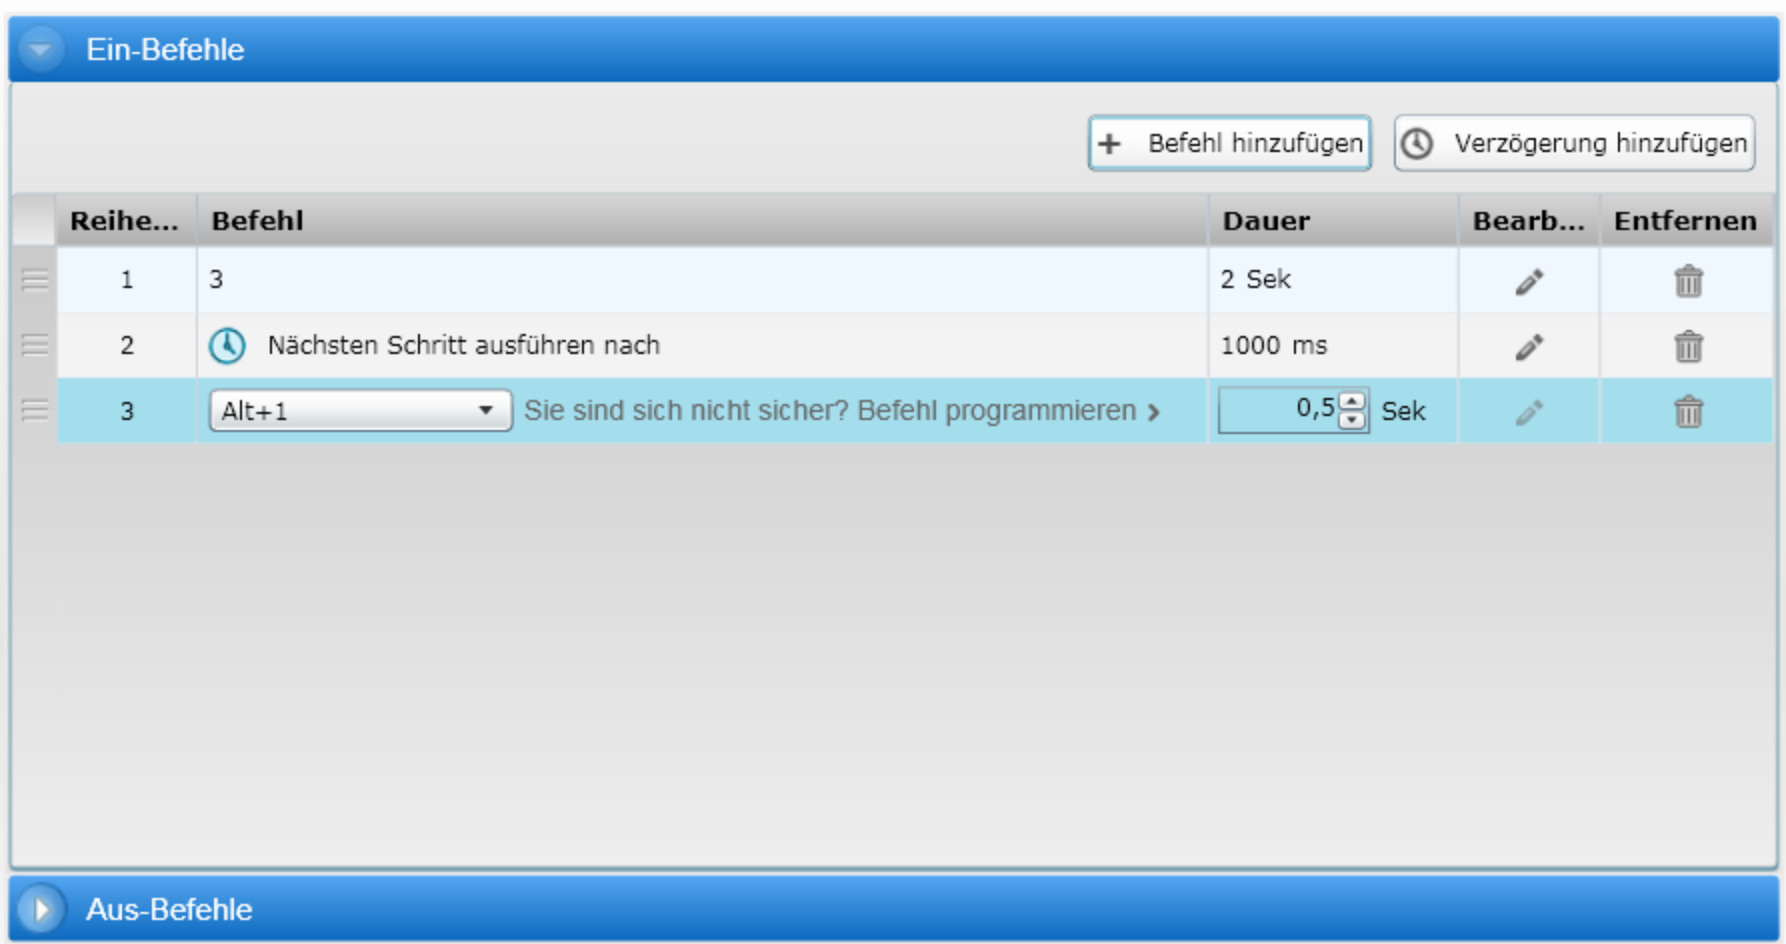Select drag handle of row 3
The height and width of the screenshot is (944, 1786).
35,411
